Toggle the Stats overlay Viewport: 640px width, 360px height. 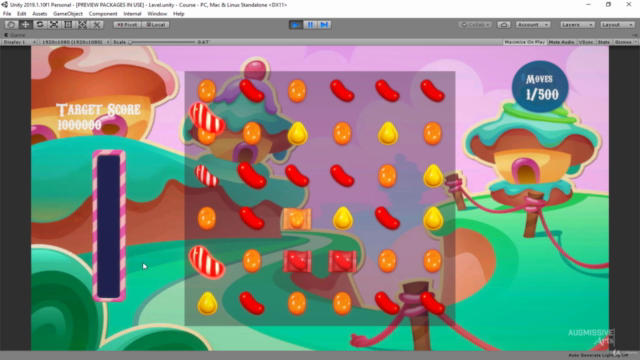[603, 42]
